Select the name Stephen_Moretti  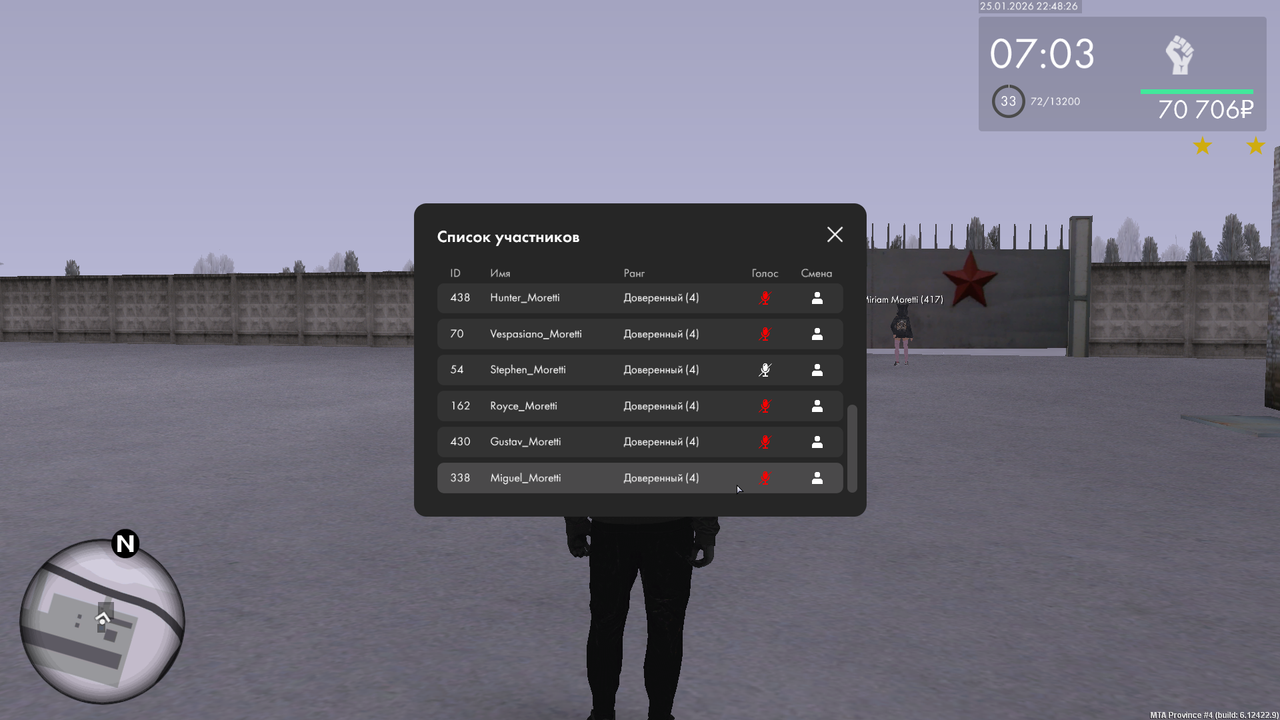(x=528, y=370)
